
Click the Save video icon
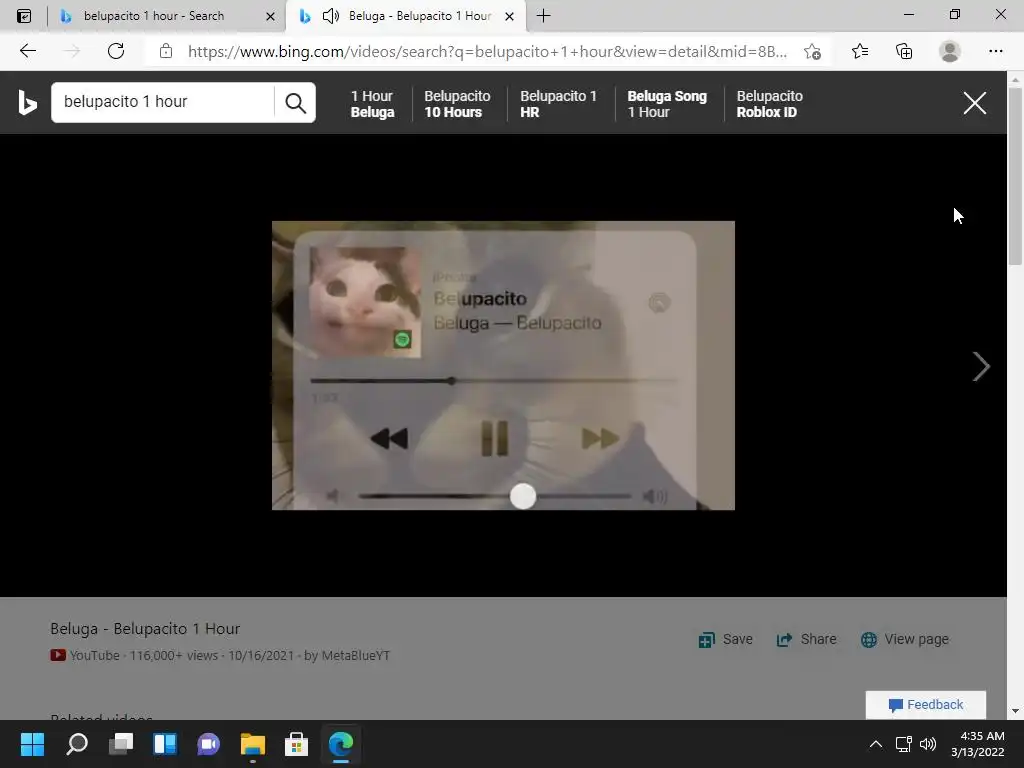coord(706,639)
